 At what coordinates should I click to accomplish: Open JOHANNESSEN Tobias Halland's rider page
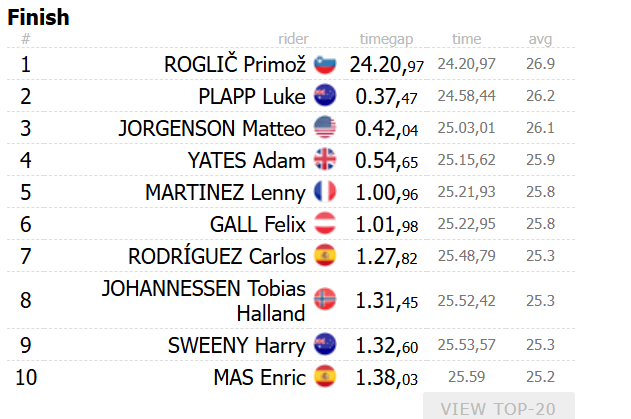203,300
